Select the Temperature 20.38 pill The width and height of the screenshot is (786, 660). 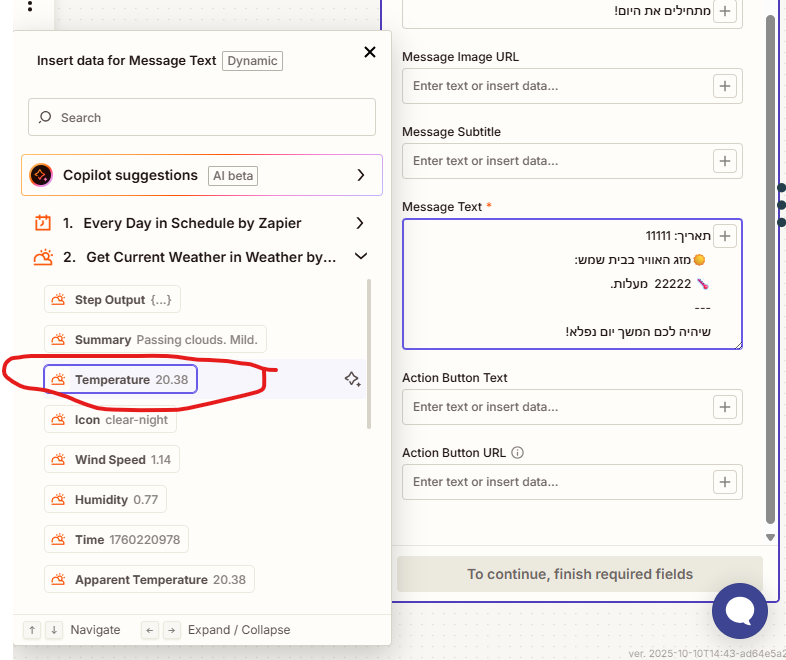(x=121, y=380)
